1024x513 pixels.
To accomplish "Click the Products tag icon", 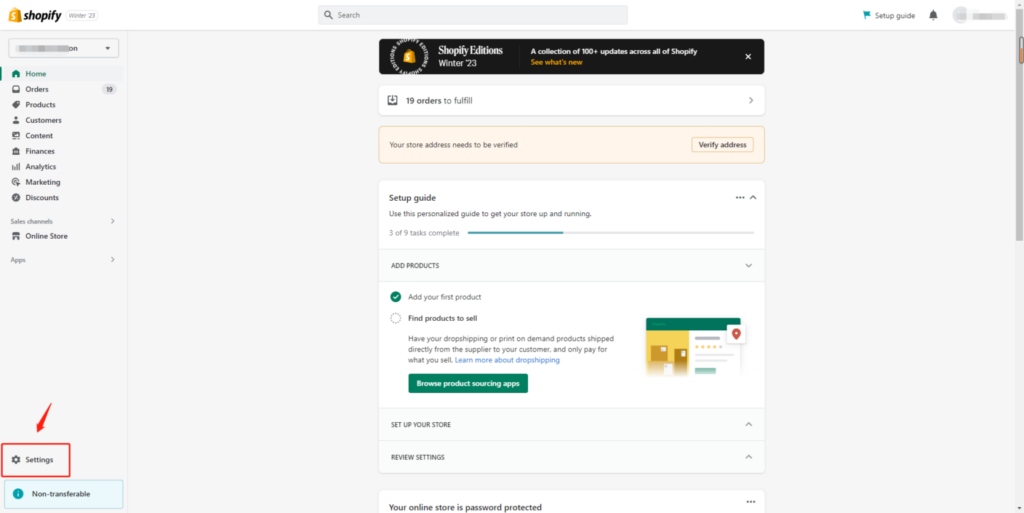I will pos(16,104).
